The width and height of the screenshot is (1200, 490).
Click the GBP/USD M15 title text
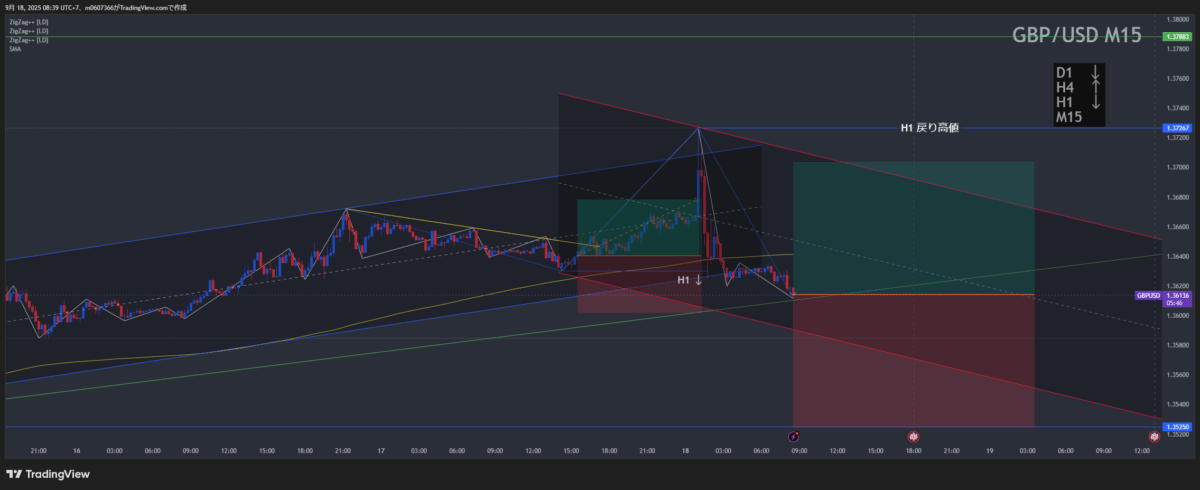pos(1078,34)
